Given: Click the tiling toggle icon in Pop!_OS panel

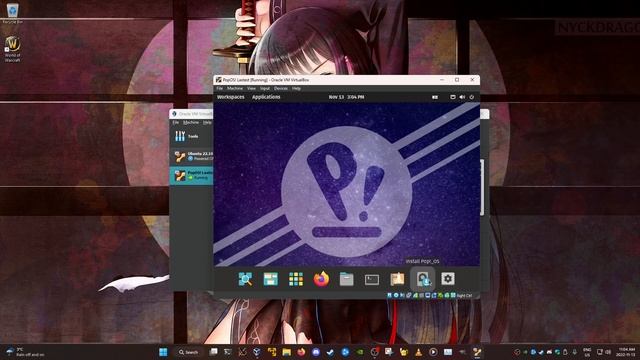Looking at the screenshot, I should (x=435, y=97).
